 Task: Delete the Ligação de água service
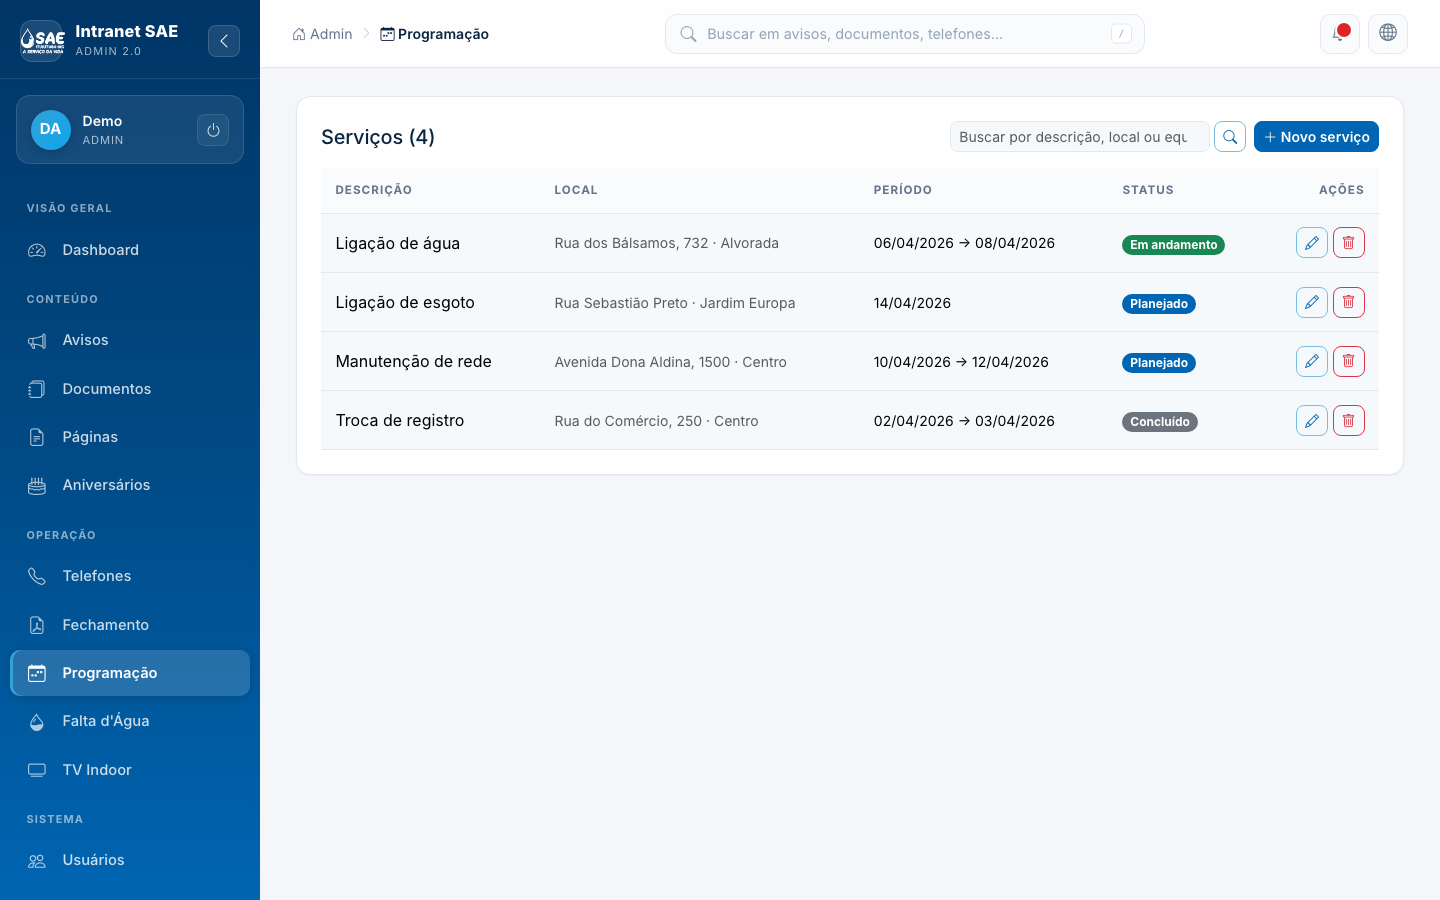coord(1349,243)
